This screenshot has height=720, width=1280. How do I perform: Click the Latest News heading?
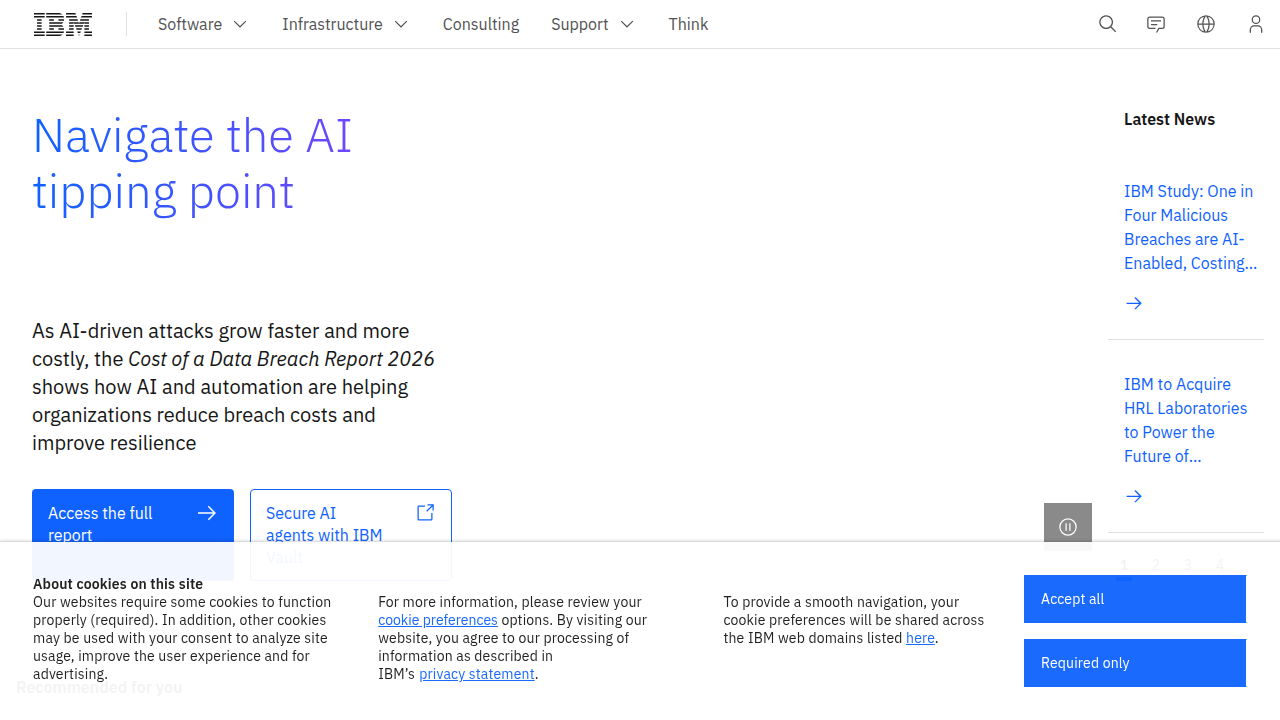pyautogui.click(x=1169, y=119)
